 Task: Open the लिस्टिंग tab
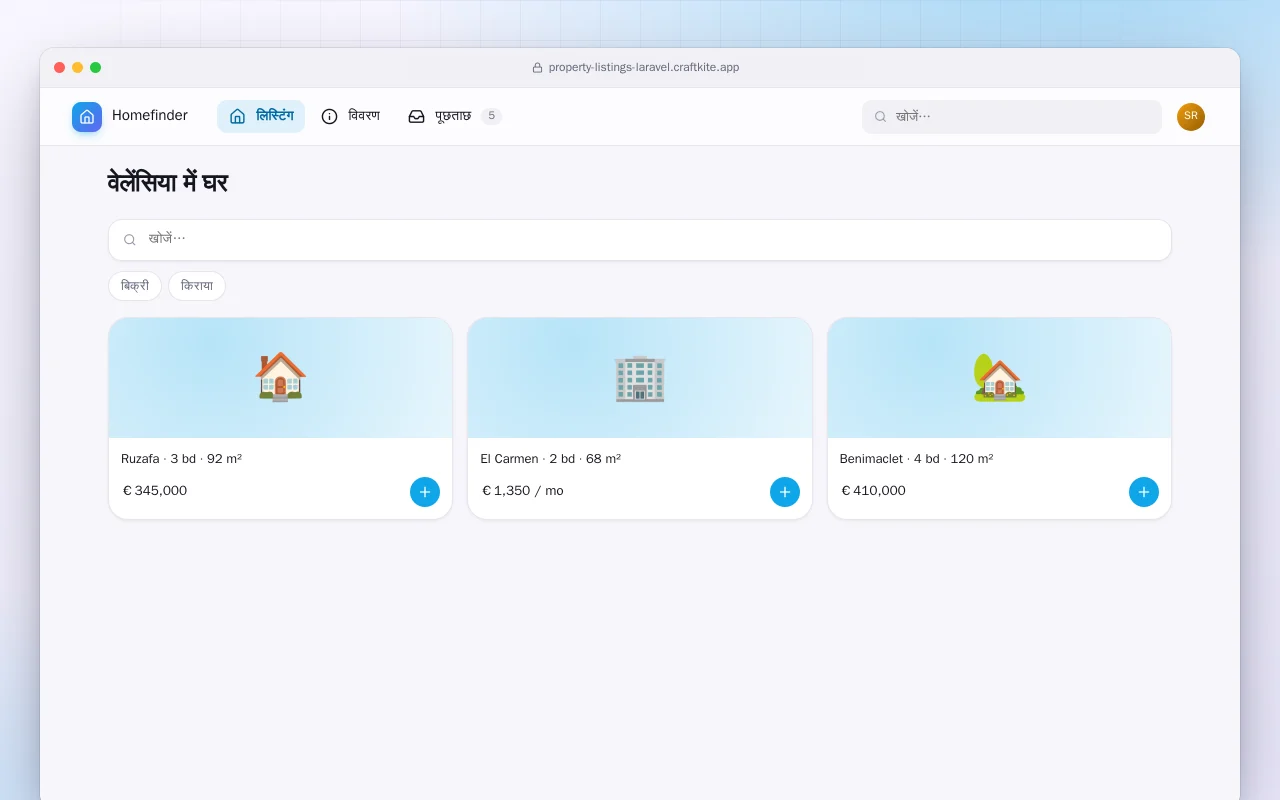pos(261,116)
